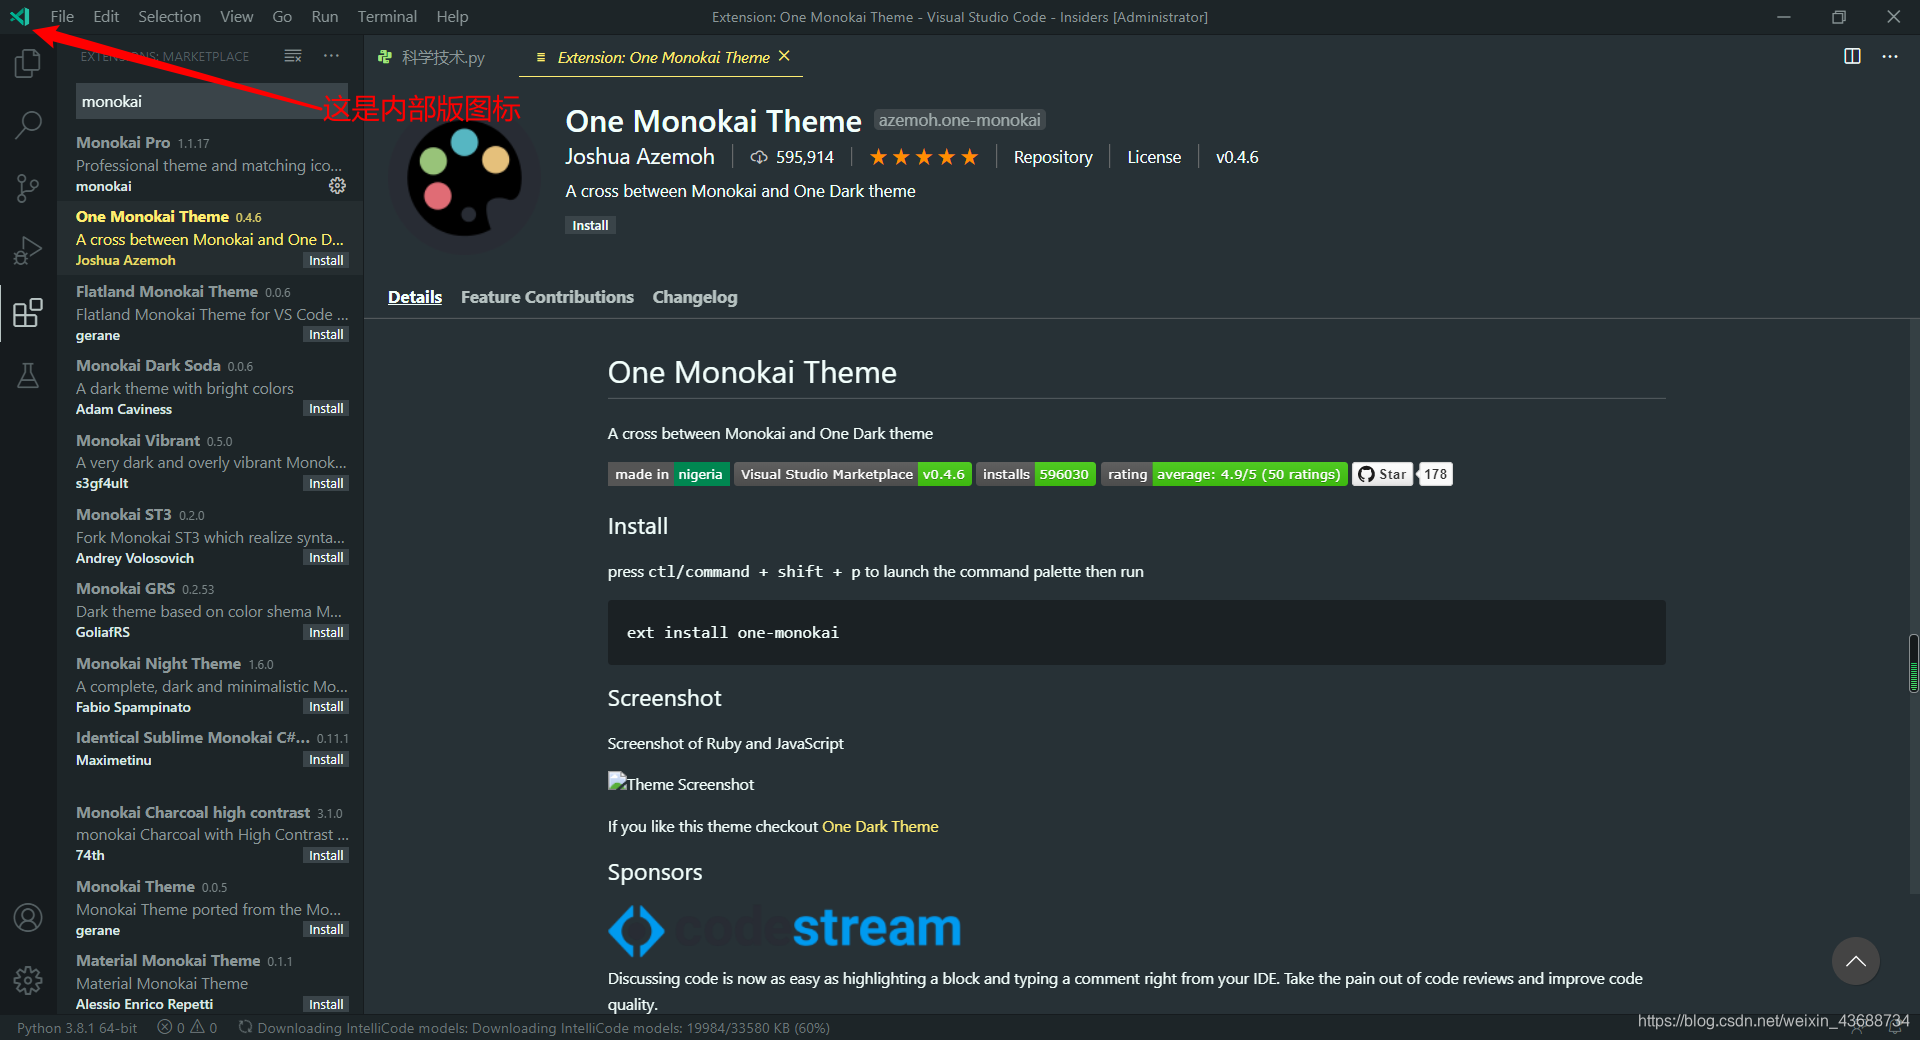Open the Selection menu
Viewport: 1920px width, 1040px height.
[x=169, y=16]
